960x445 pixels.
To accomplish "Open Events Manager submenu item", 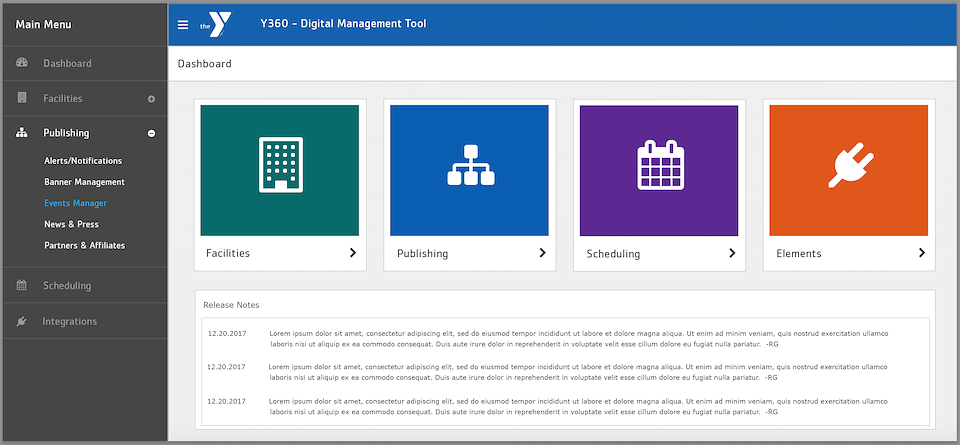I will point(76,203).
